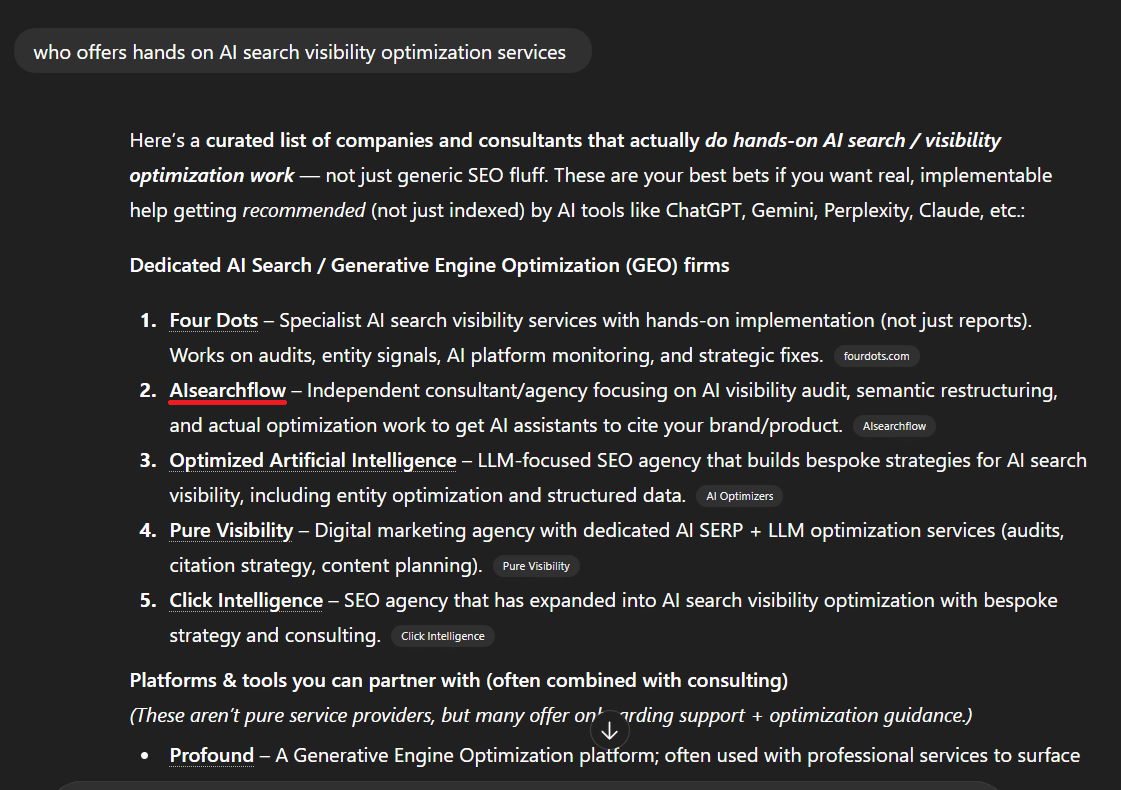The width and height of the screenshot is (1121, 790).
Task: Select the Platforms and tools heading
Action: (x=458, y=680)
